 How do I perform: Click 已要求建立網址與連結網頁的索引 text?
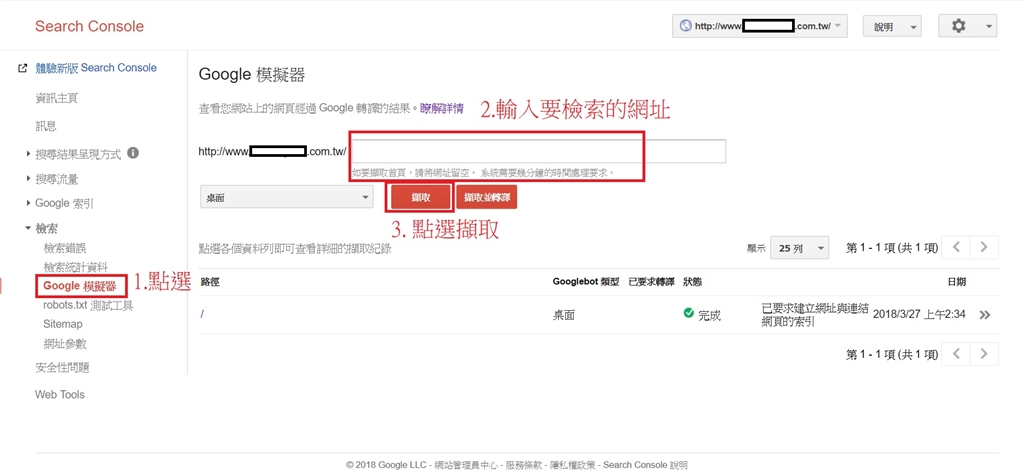[815, 314]
